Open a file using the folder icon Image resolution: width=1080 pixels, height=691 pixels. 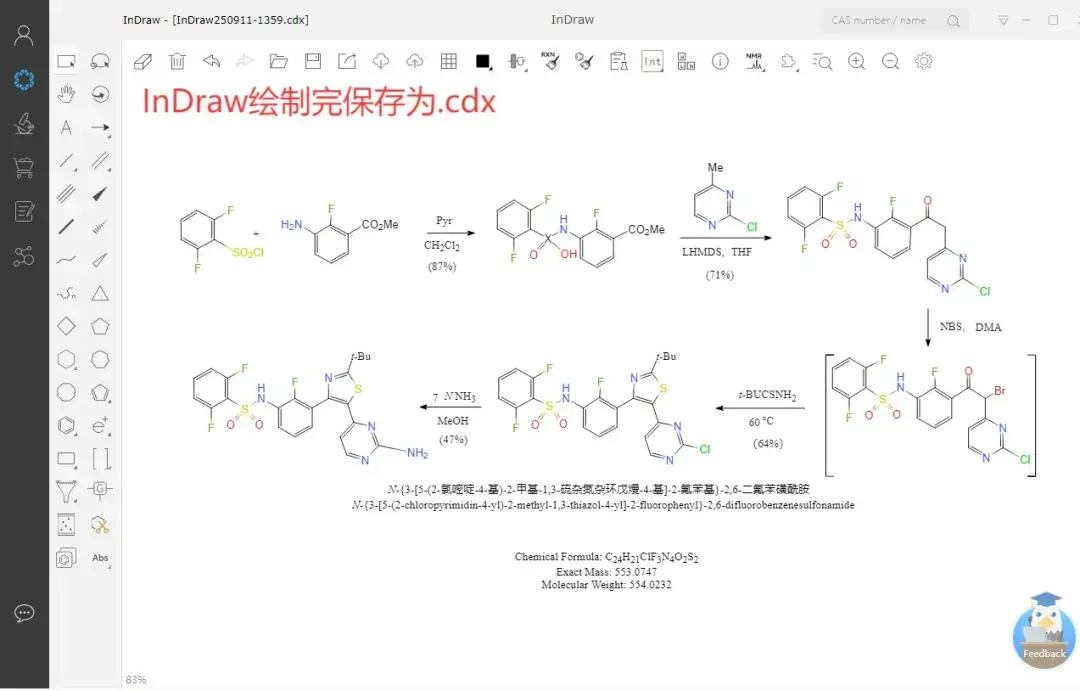pyautogui.click(x=278, y=61)
